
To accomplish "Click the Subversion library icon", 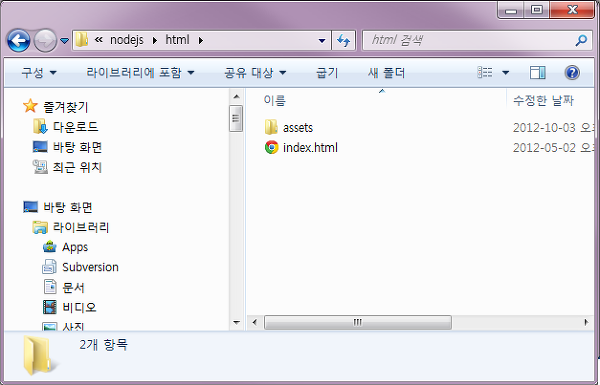I will click(x=50, y=267).
